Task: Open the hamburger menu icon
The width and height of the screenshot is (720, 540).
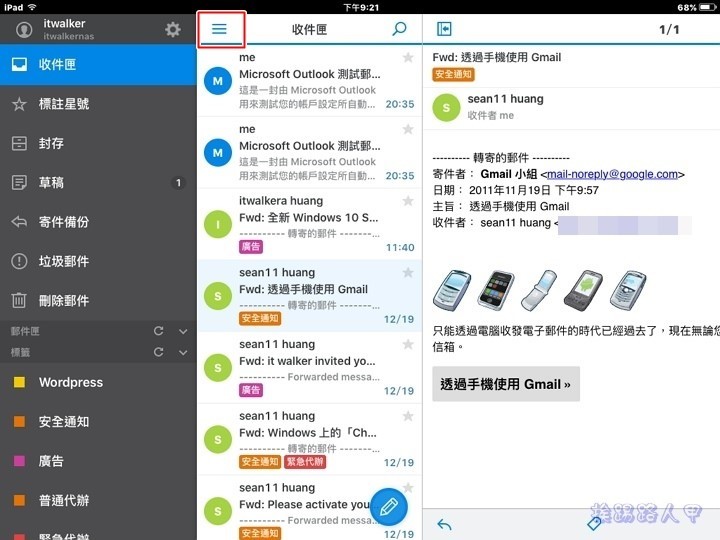Action: pyautogui.click(x=219, y=29)
